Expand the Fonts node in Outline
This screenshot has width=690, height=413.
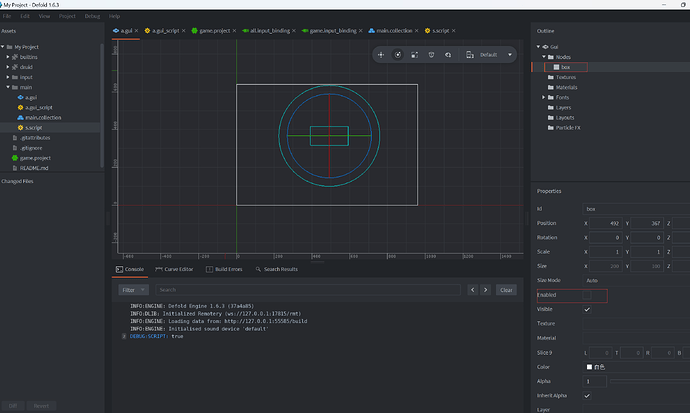(x=543, y=97)
